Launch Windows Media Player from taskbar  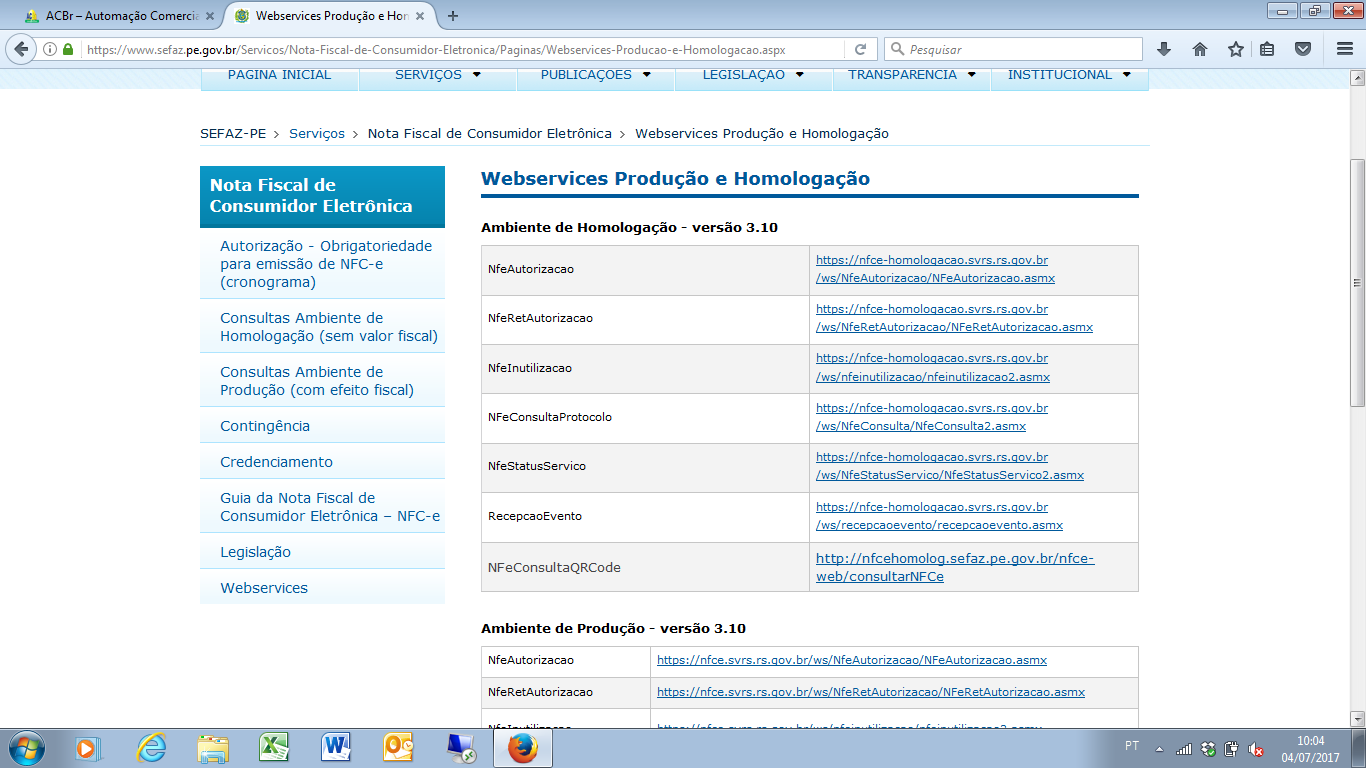point(89,748)
